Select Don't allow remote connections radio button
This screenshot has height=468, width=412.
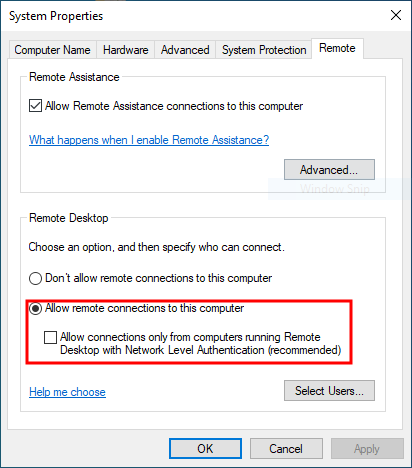pos(35,278)
